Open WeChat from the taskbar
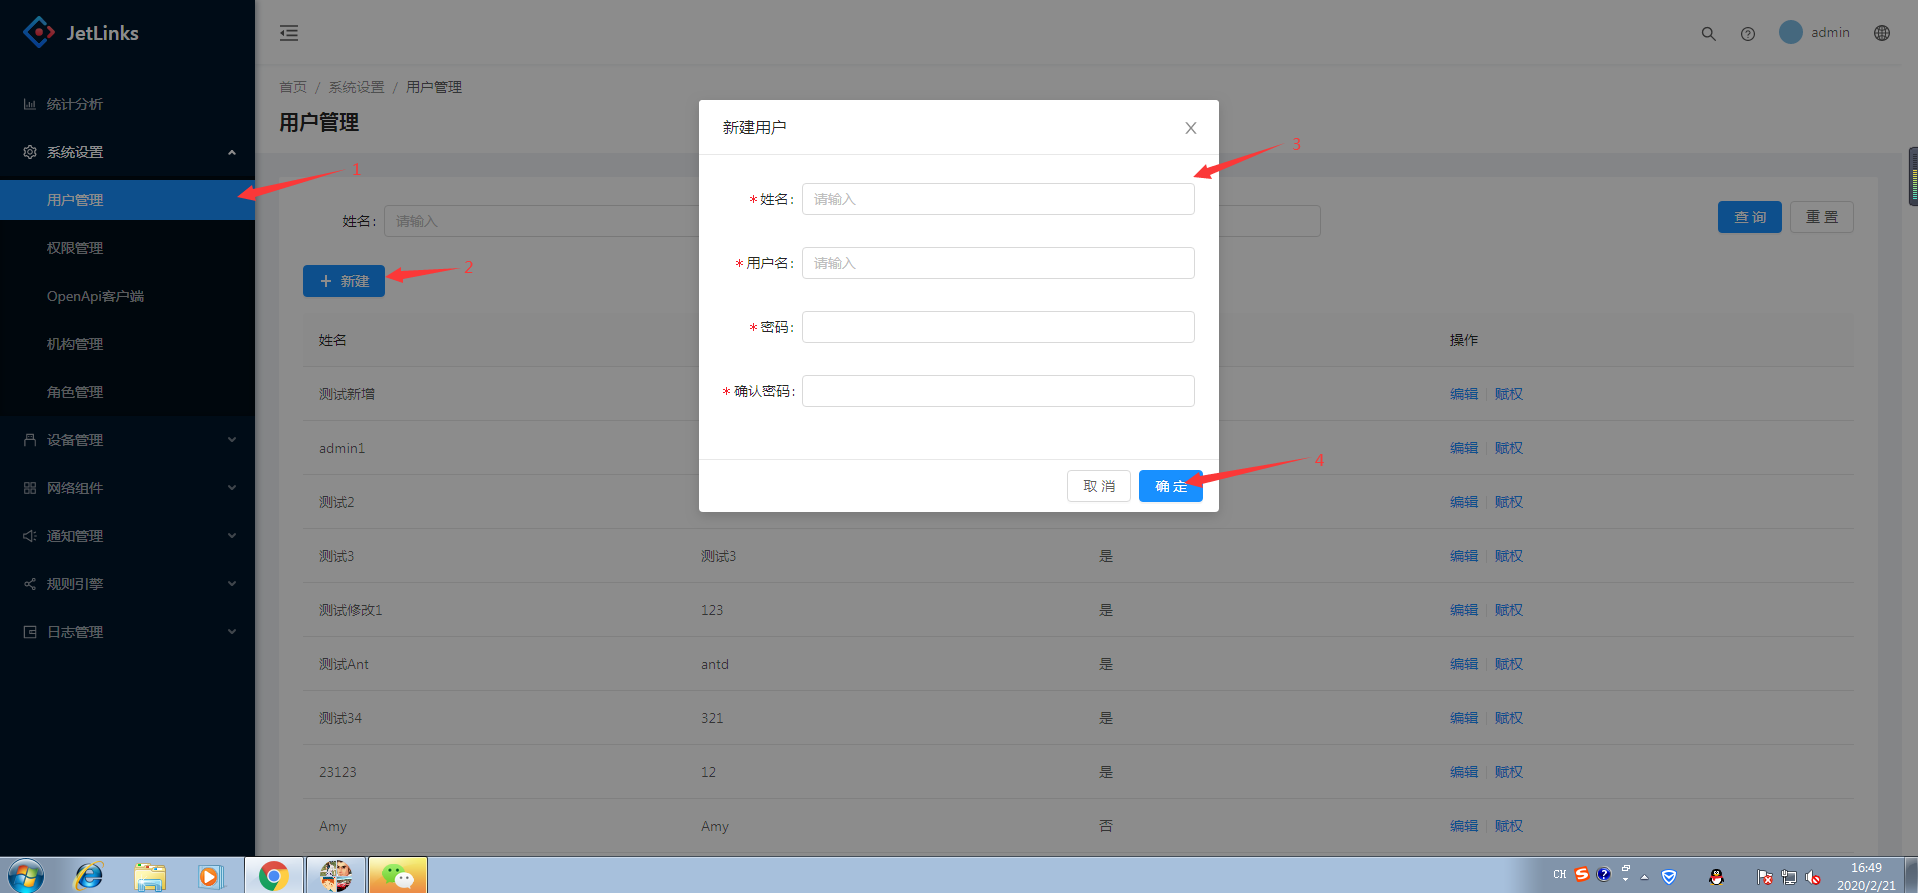This screenshot has height=893, width=1918. coord(397,876)
